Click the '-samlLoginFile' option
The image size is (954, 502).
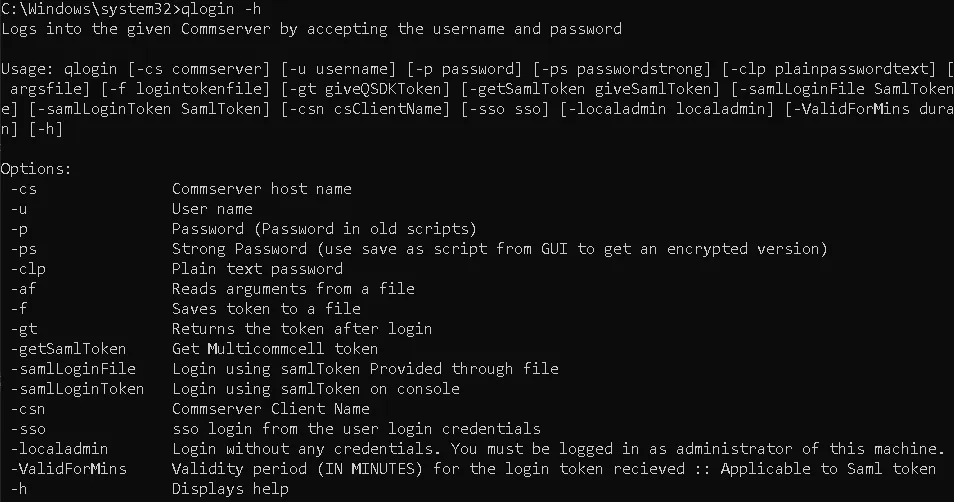tap(73, 369)
